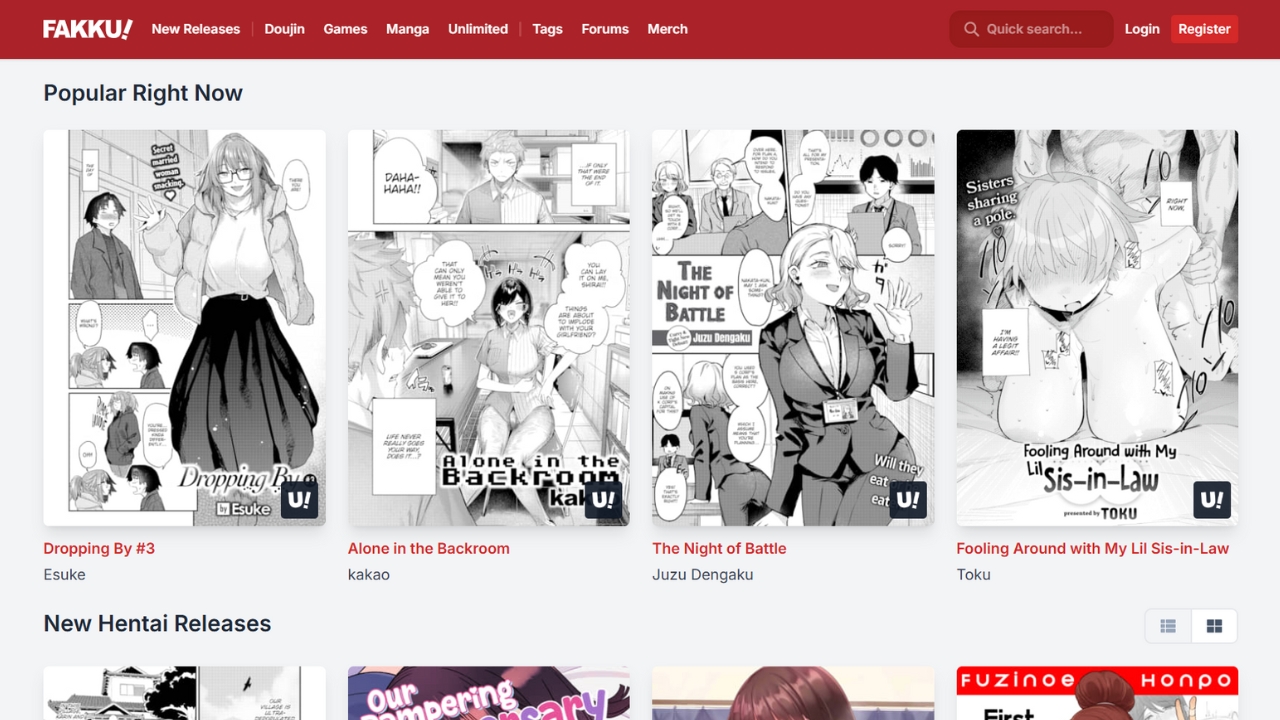Open The Night of Battle title link

point(719,548)
